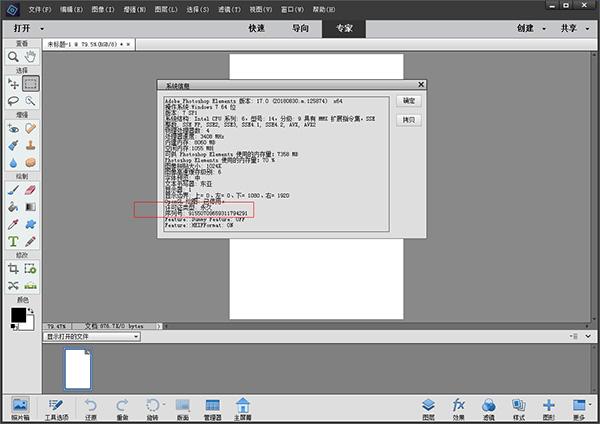Rotate the photo with the 旋转 icon
Viewport: 600px width, 424px height.
pyautogui.click(x=152, y=409)
